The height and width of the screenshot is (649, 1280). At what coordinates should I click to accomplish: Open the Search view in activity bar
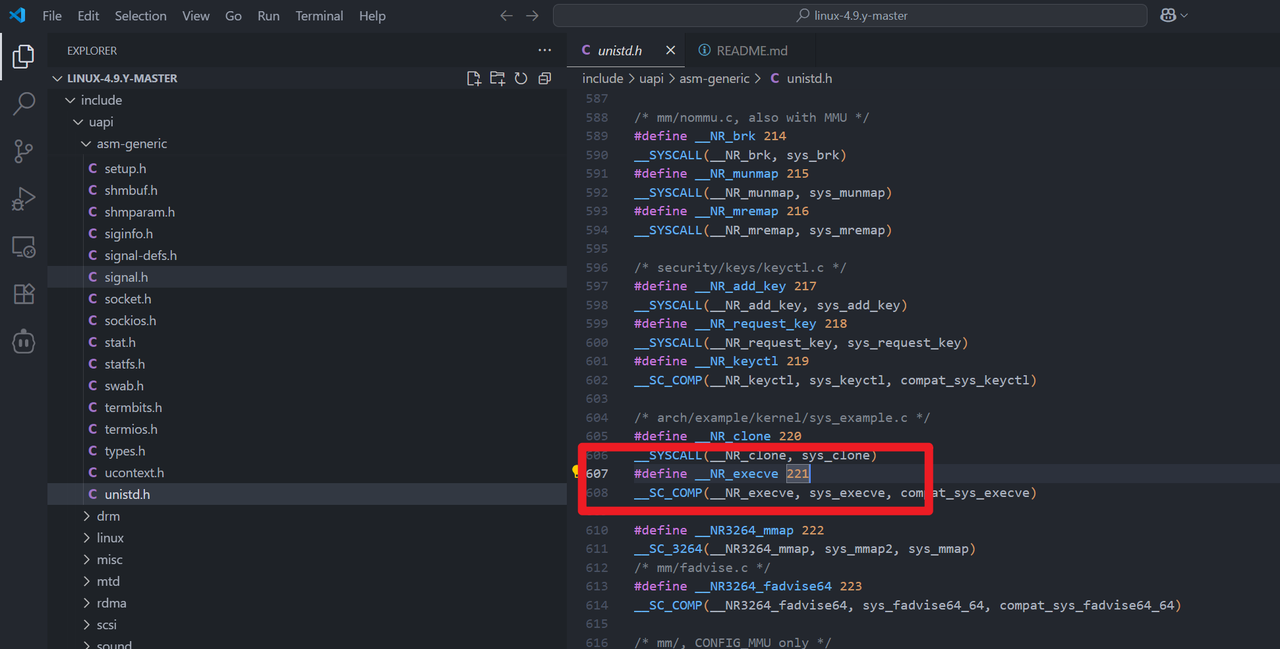[x=24, y=104]
